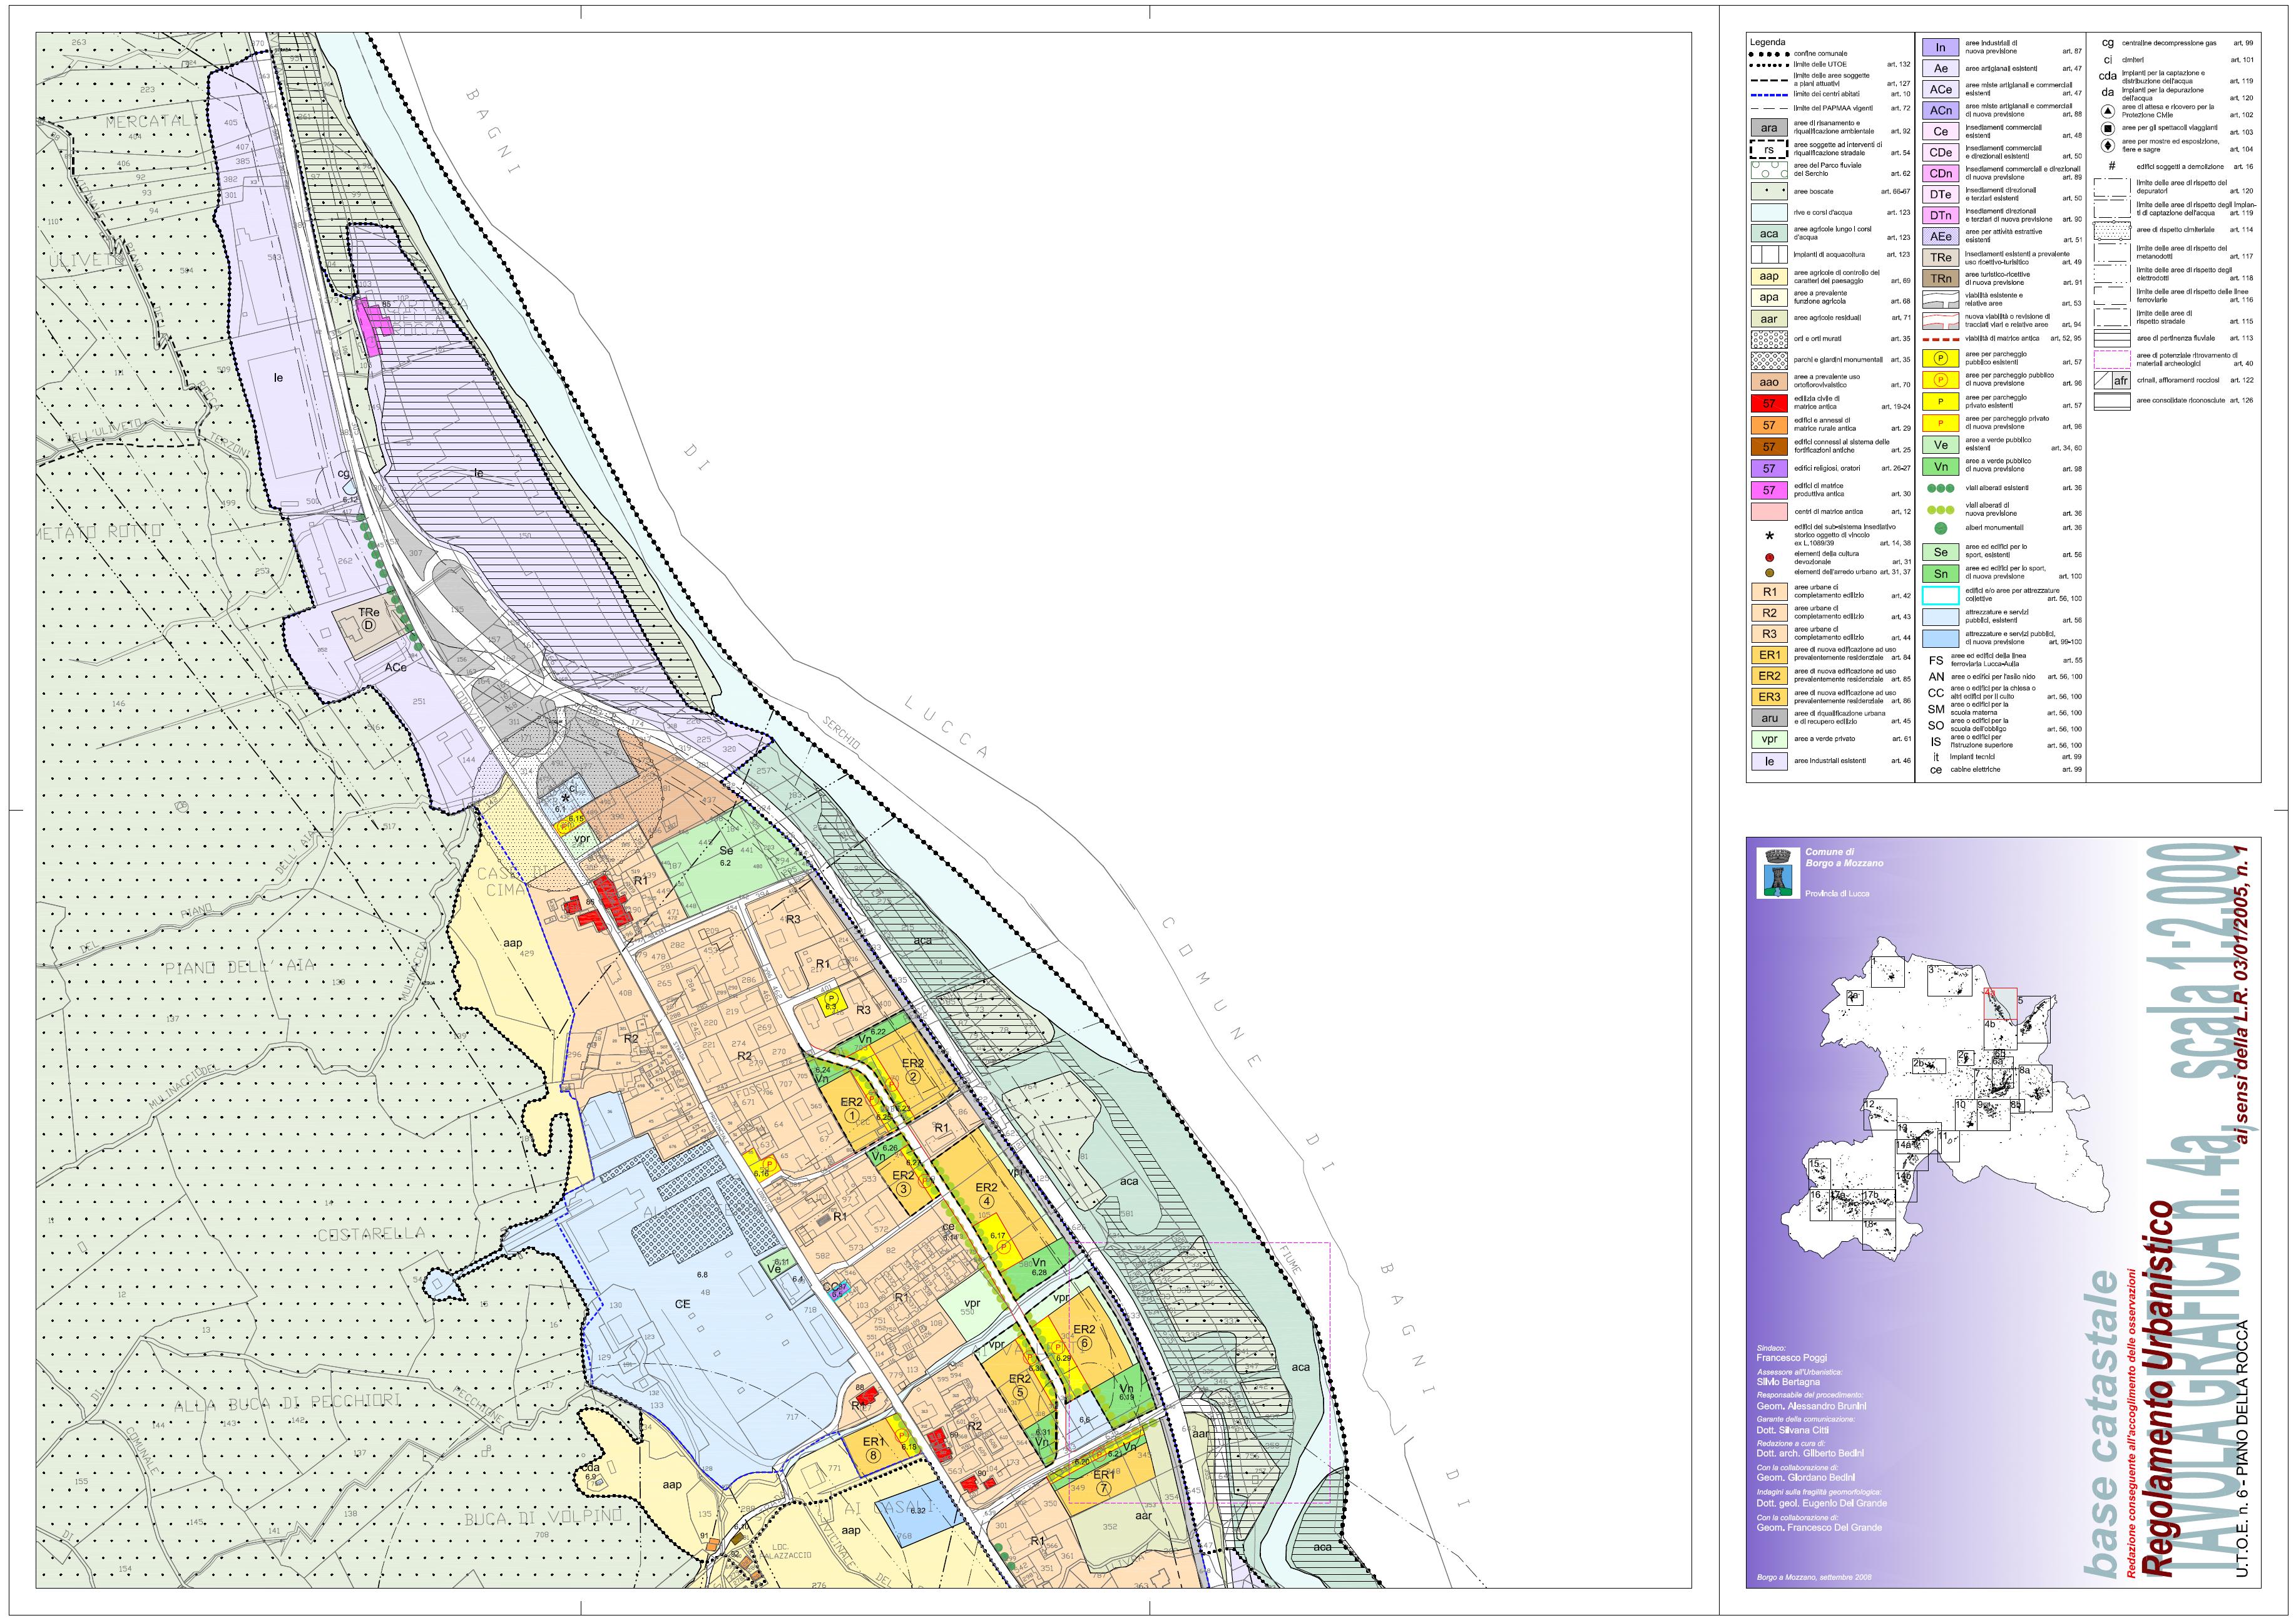Click the red '57' edilizia civile swatch
This screenshot has width=2296, height=1623.
tap(1769, 404)
